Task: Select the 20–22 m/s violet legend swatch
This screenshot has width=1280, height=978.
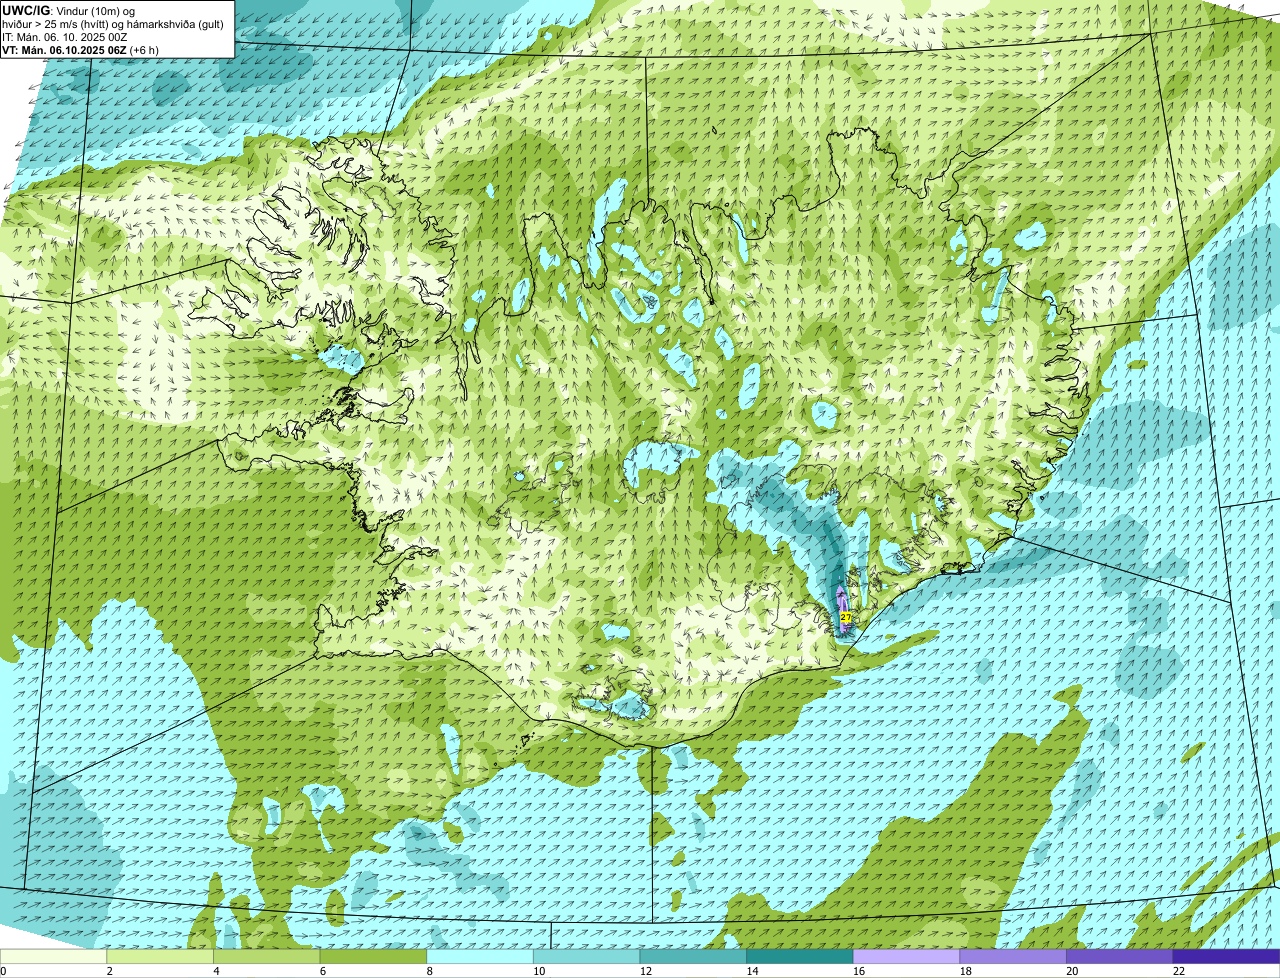Action: pos(1120,957)
